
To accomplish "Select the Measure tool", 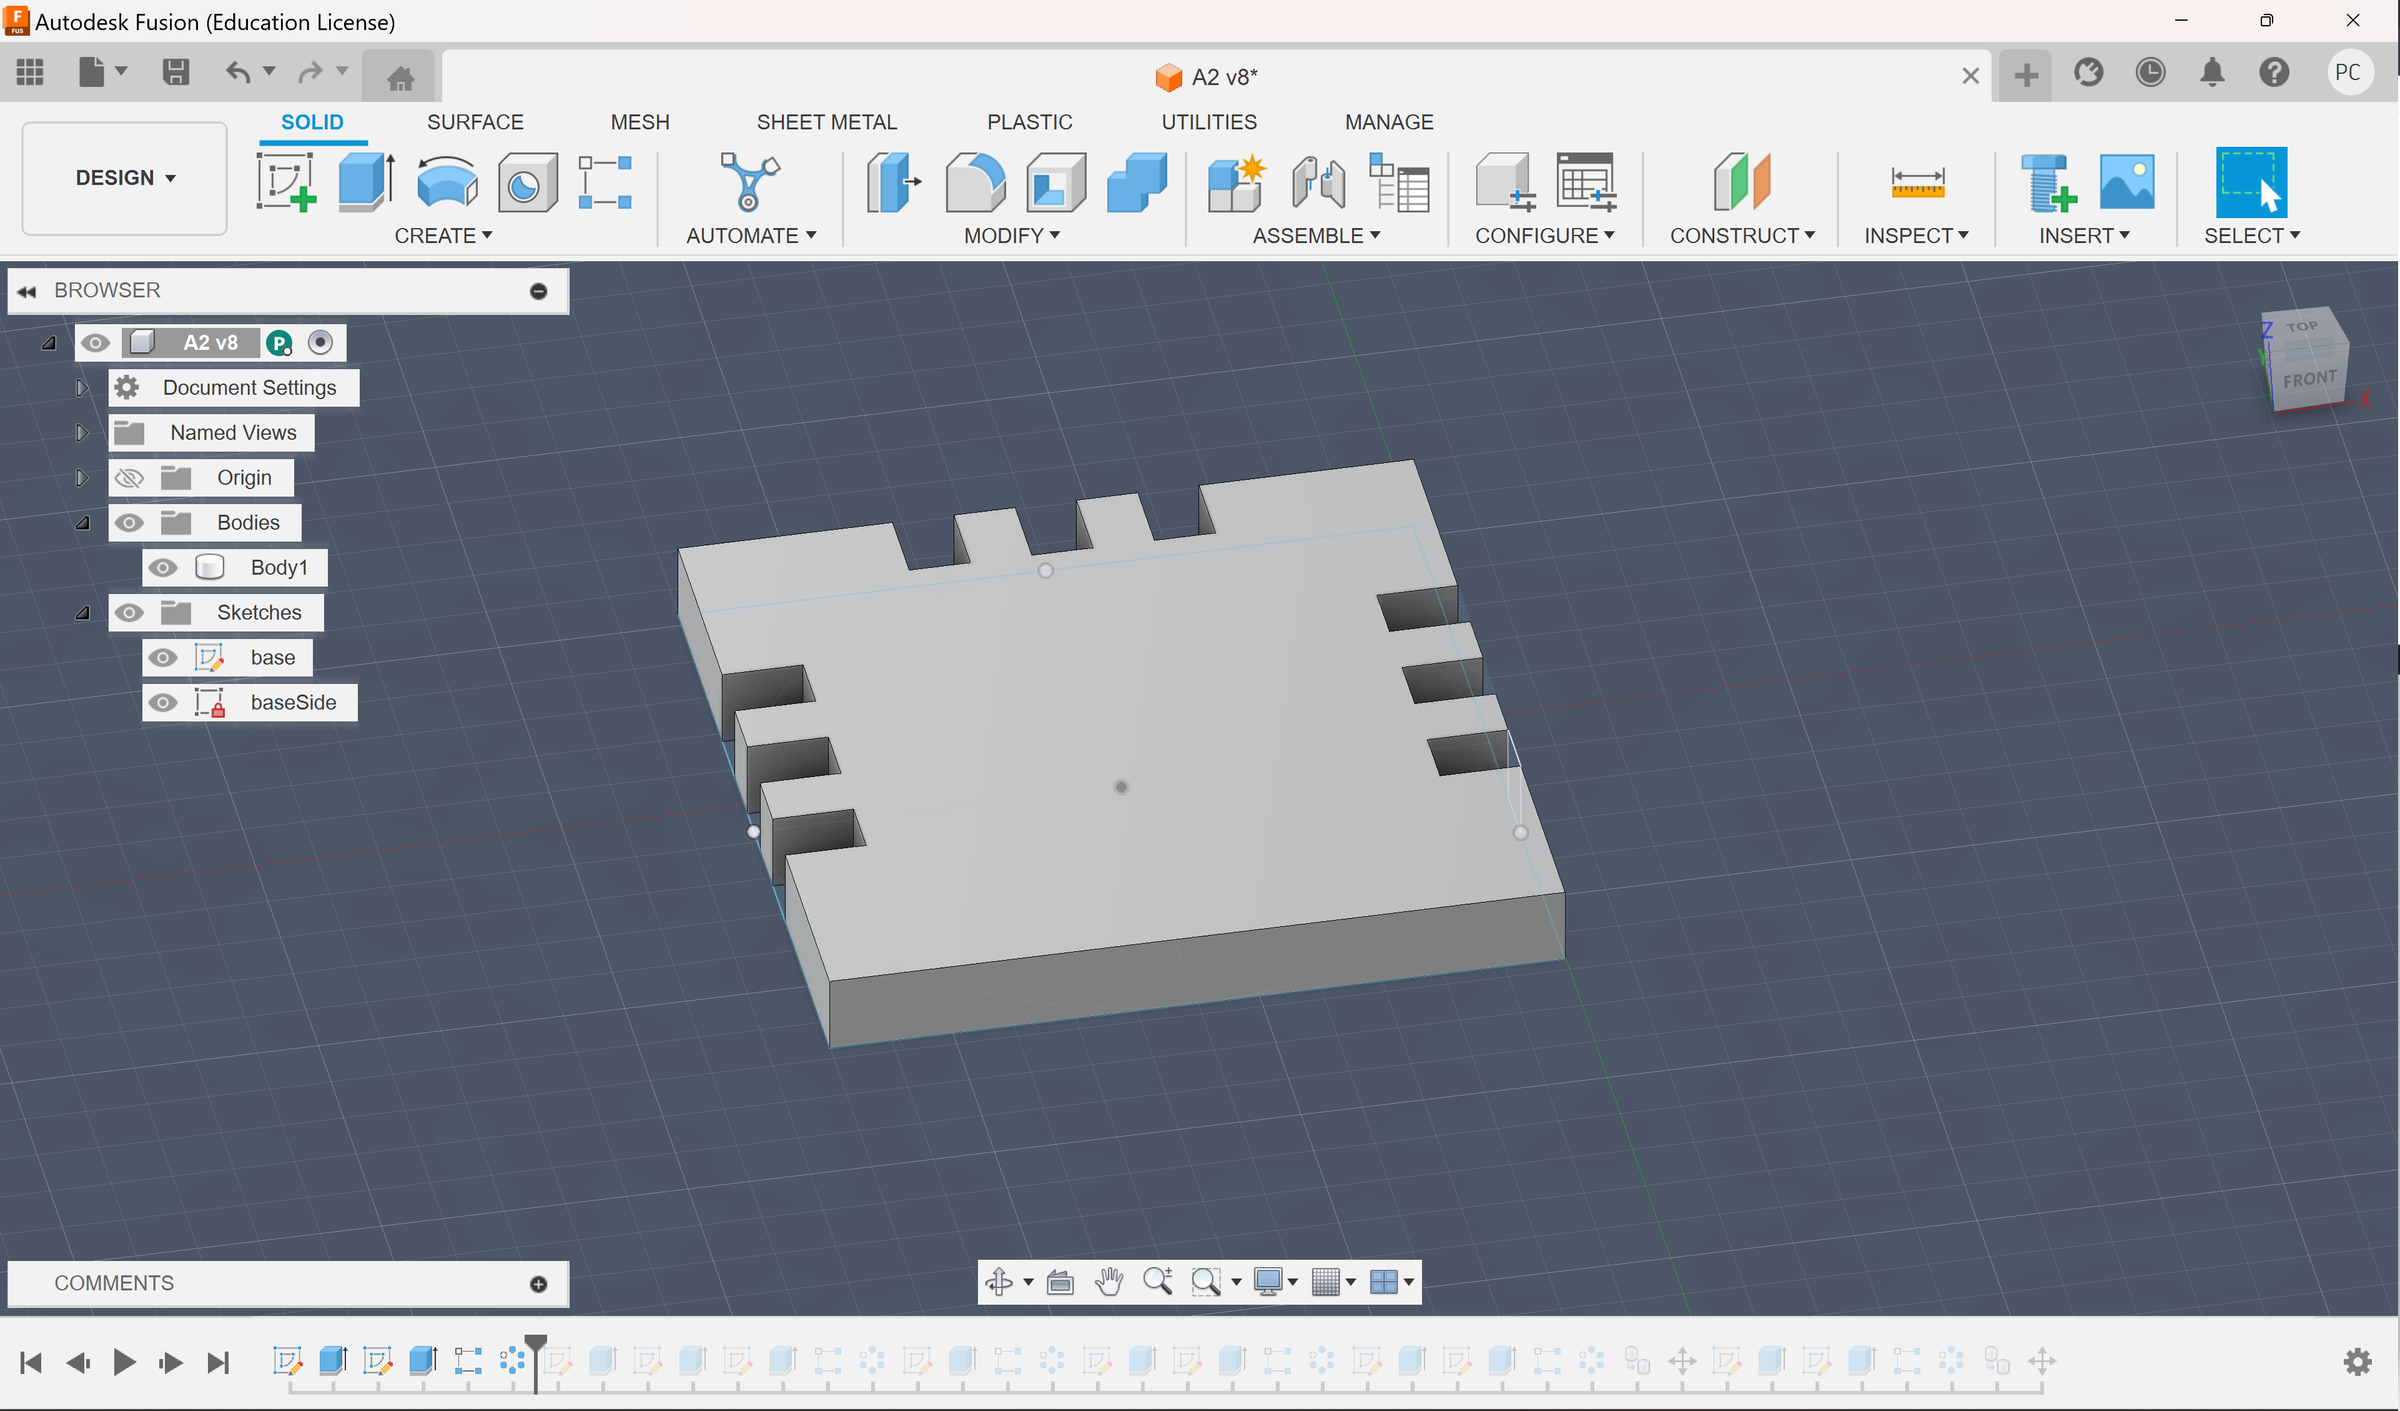I will pyautogui.click(x=1917, y=182).
